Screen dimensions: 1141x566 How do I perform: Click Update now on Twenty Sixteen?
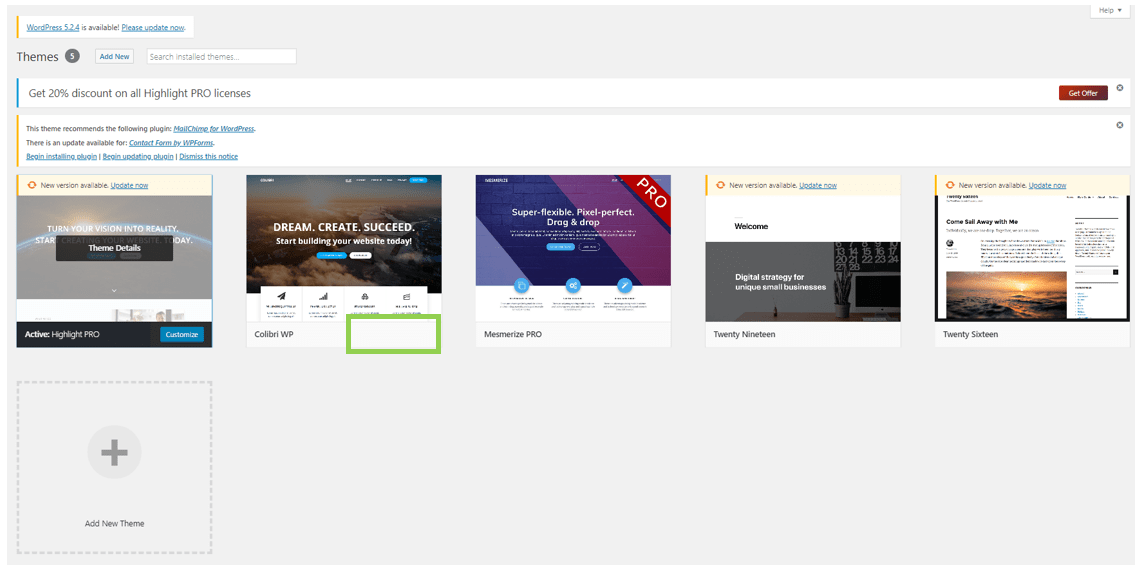pos(1047,185)
